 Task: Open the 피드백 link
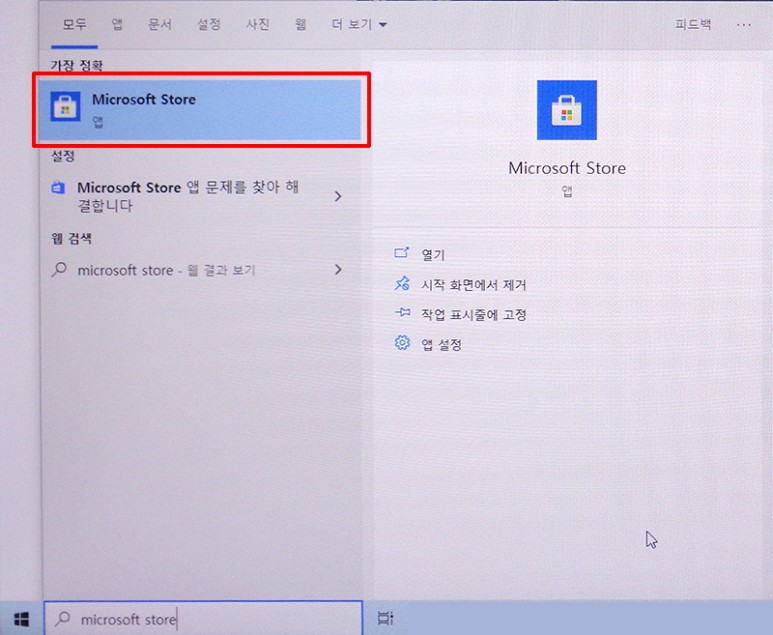point(693,24)
